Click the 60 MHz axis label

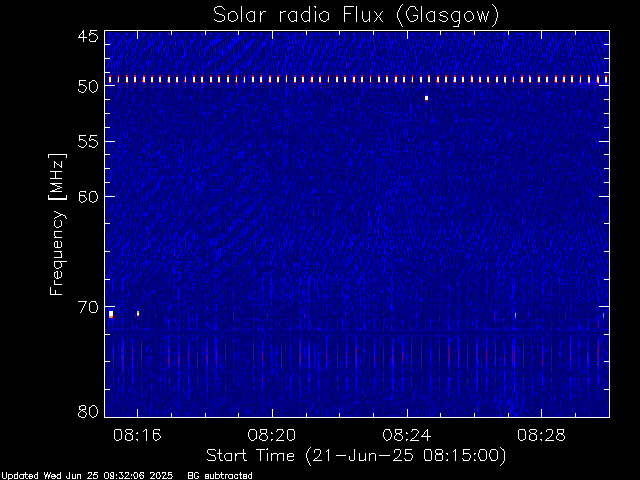[x=88, y=197]
